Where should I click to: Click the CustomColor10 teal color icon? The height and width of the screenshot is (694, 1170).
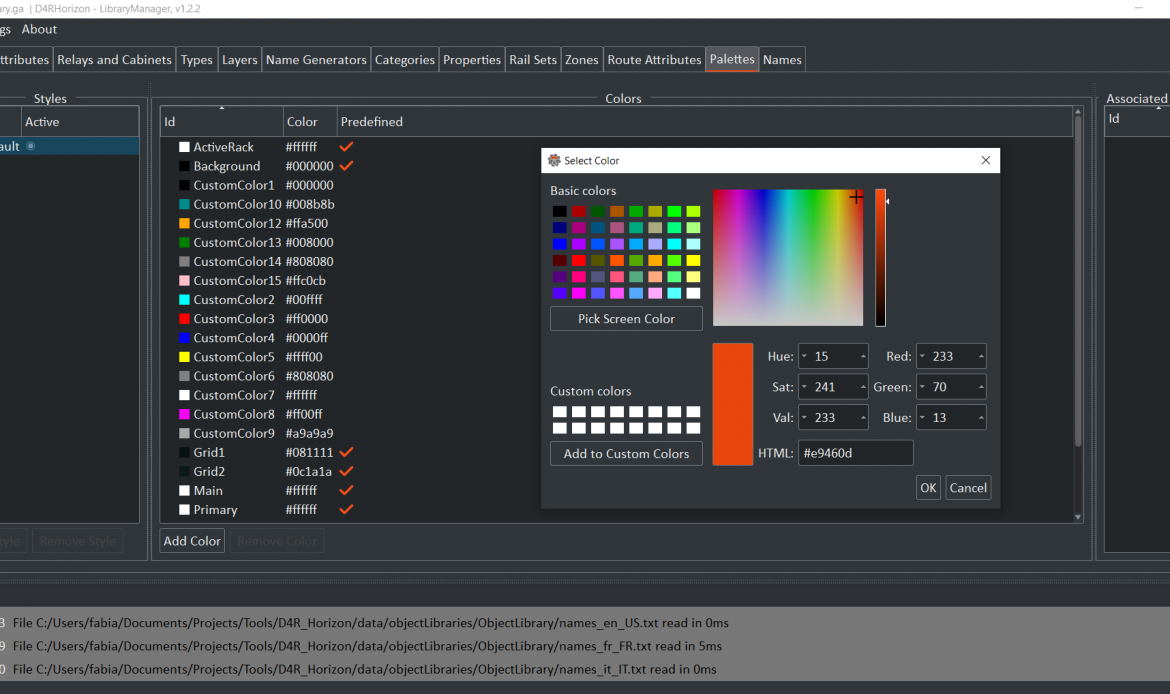184,205
